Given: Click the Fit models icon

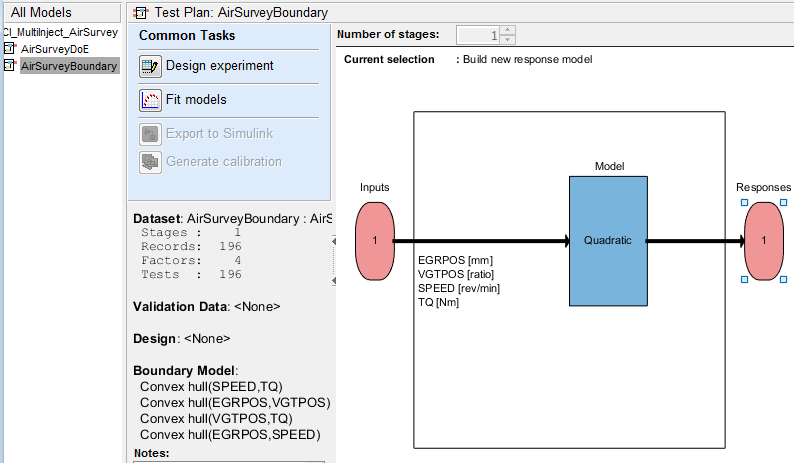Looking at the screenshot, I should pyautogui.click(x=150, y=100).
